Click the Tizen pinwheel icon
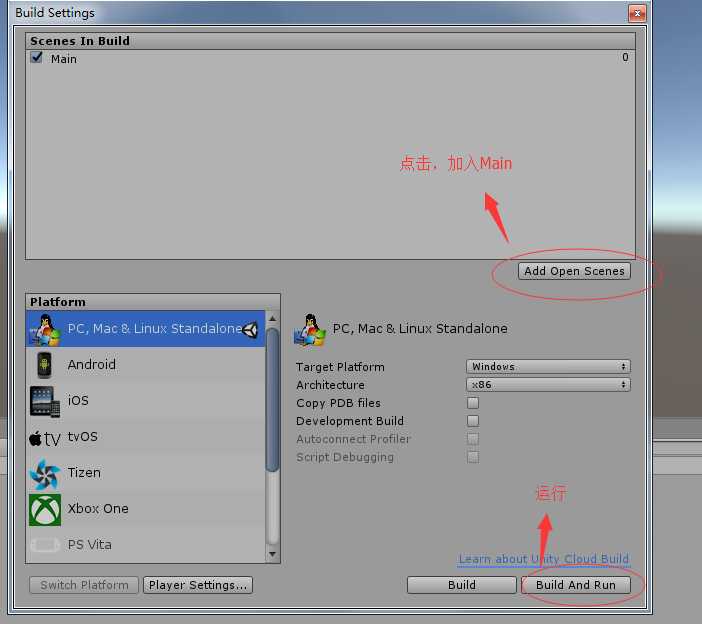Screen dimensions: 702x624 tap(45, 473)
